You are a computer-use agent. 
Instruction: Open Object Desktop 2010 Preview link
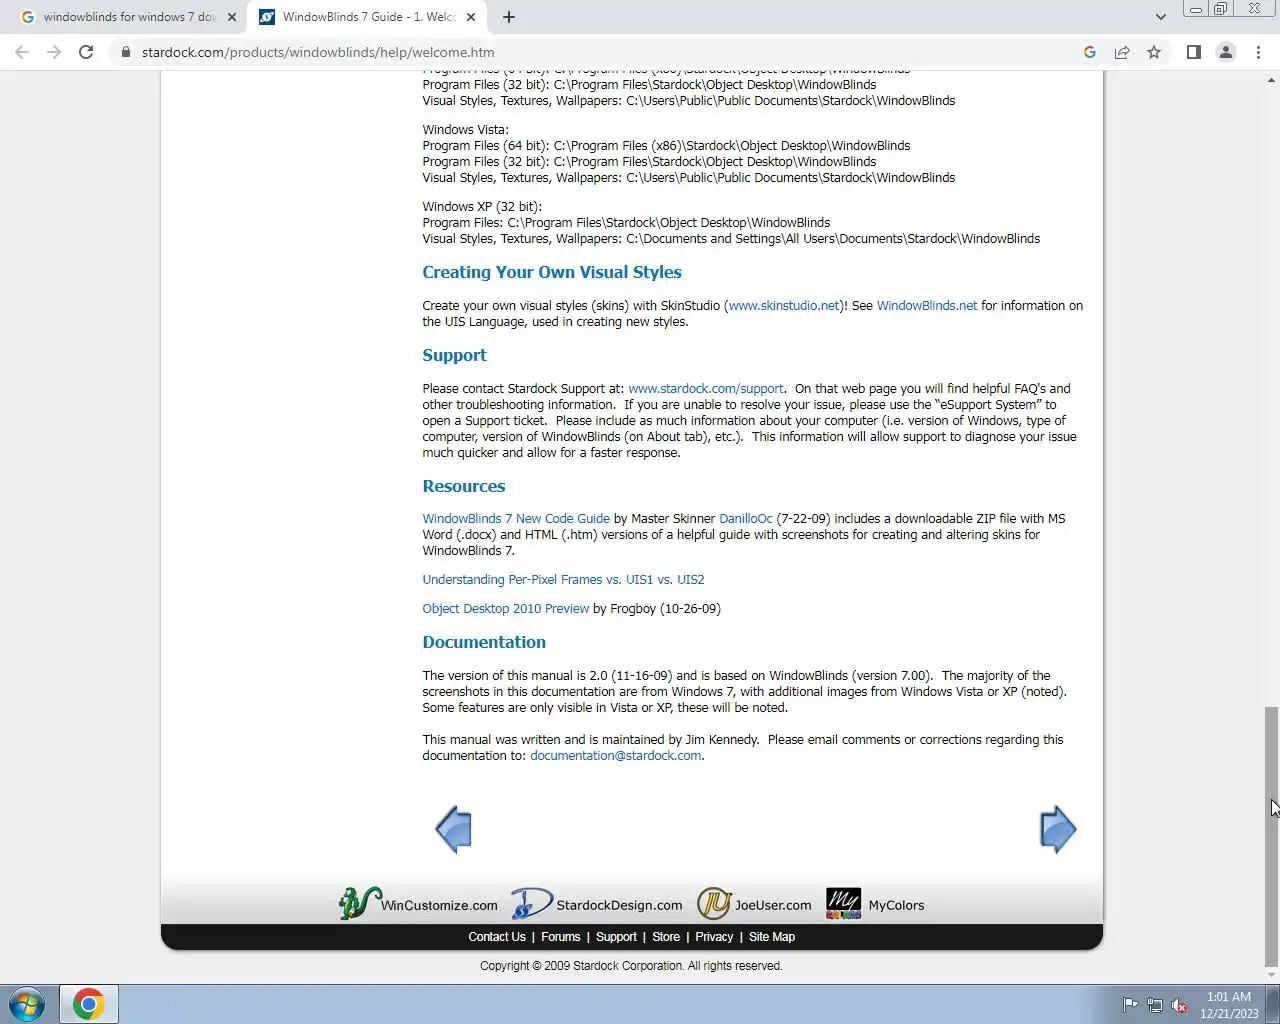[506, 609]
